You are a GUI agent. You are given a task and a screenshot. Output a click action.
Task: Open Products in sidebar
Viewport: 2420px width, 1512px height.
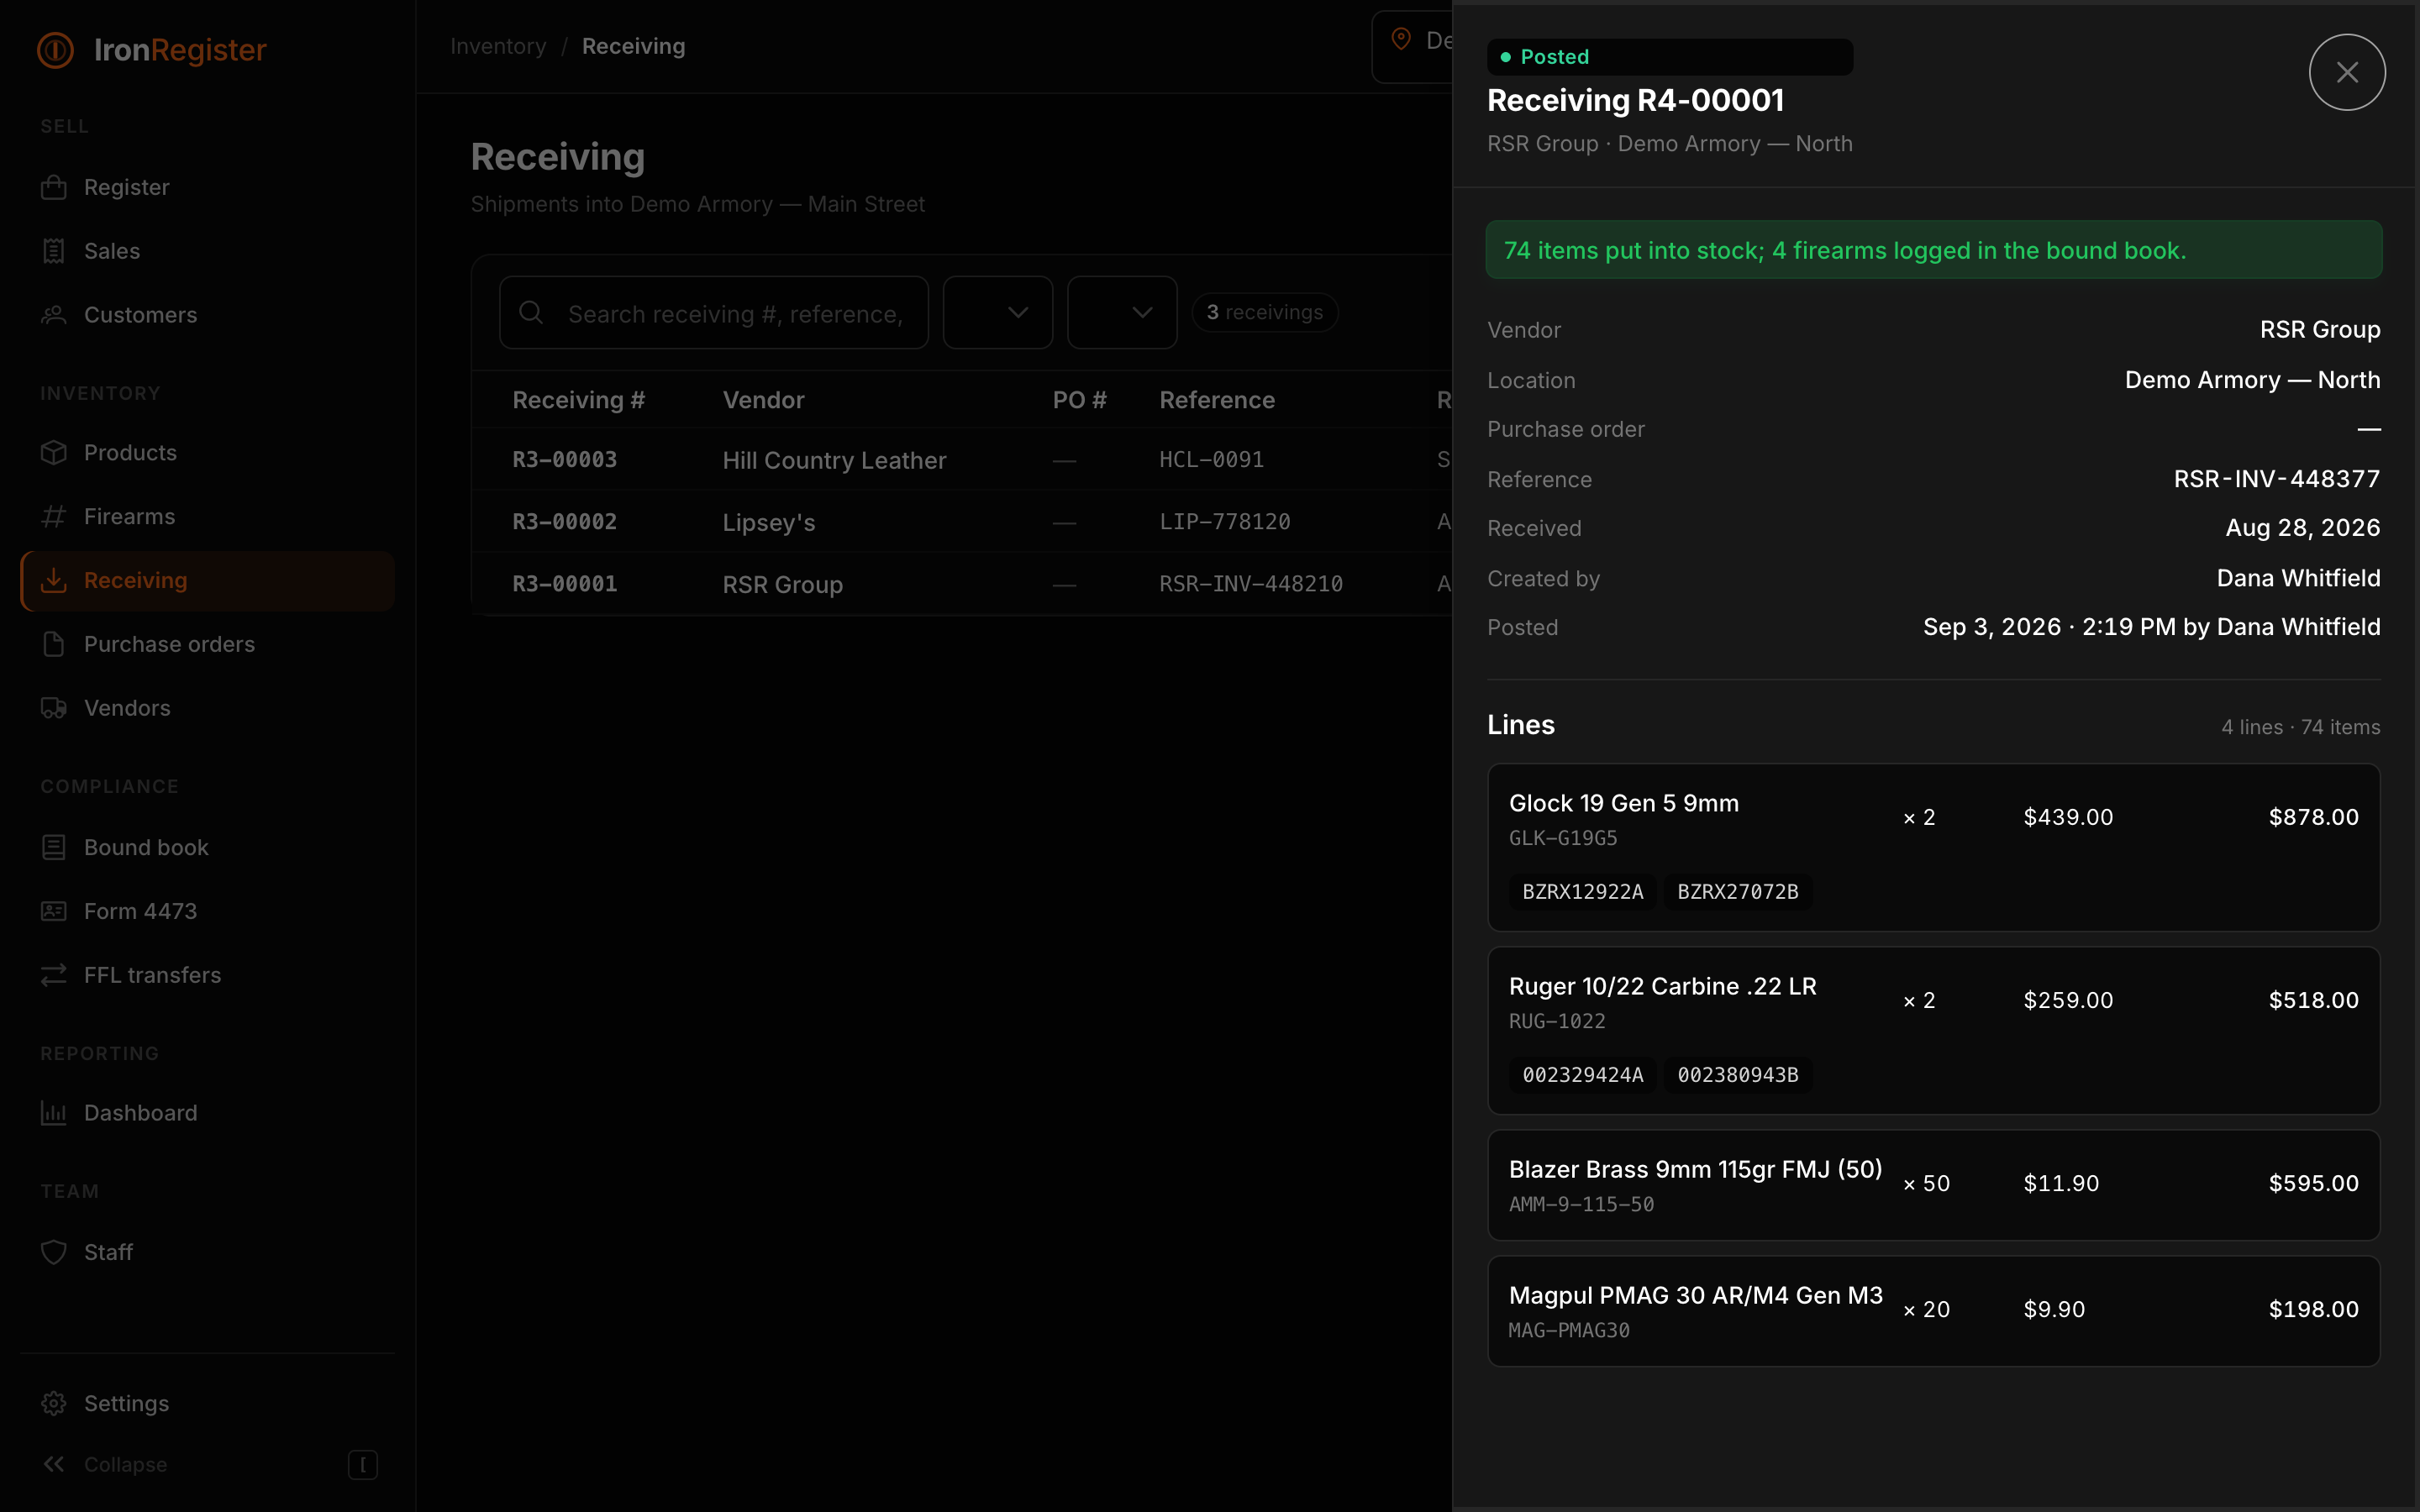tap(207, 453)
